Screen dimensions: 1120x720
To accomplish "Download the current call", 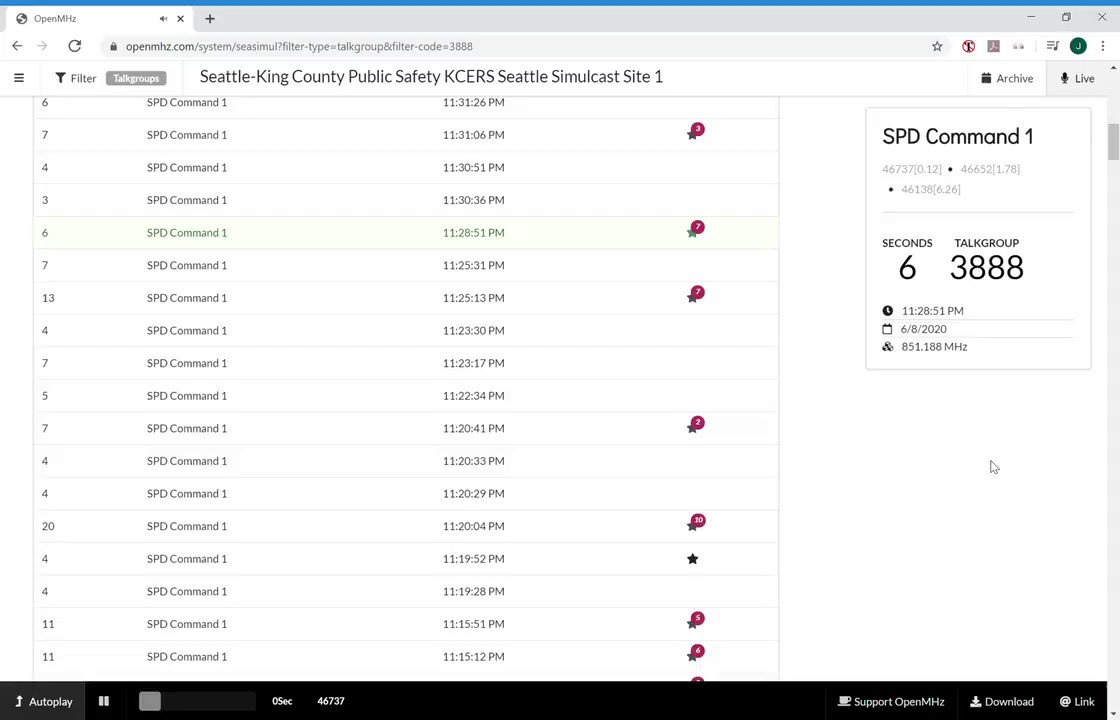I will [1001, 701].
